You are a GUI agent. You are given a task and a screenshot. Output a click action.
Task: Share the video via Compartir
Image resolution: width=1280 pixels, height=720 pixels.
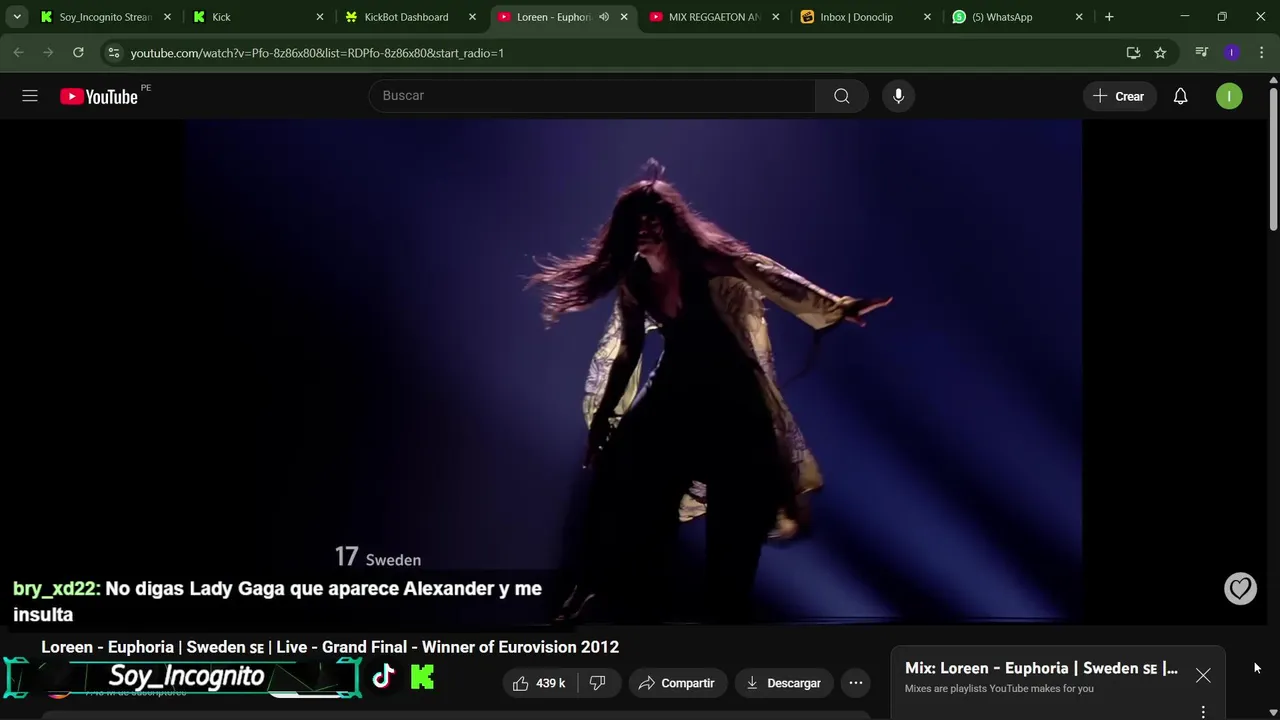pos(677,683)
